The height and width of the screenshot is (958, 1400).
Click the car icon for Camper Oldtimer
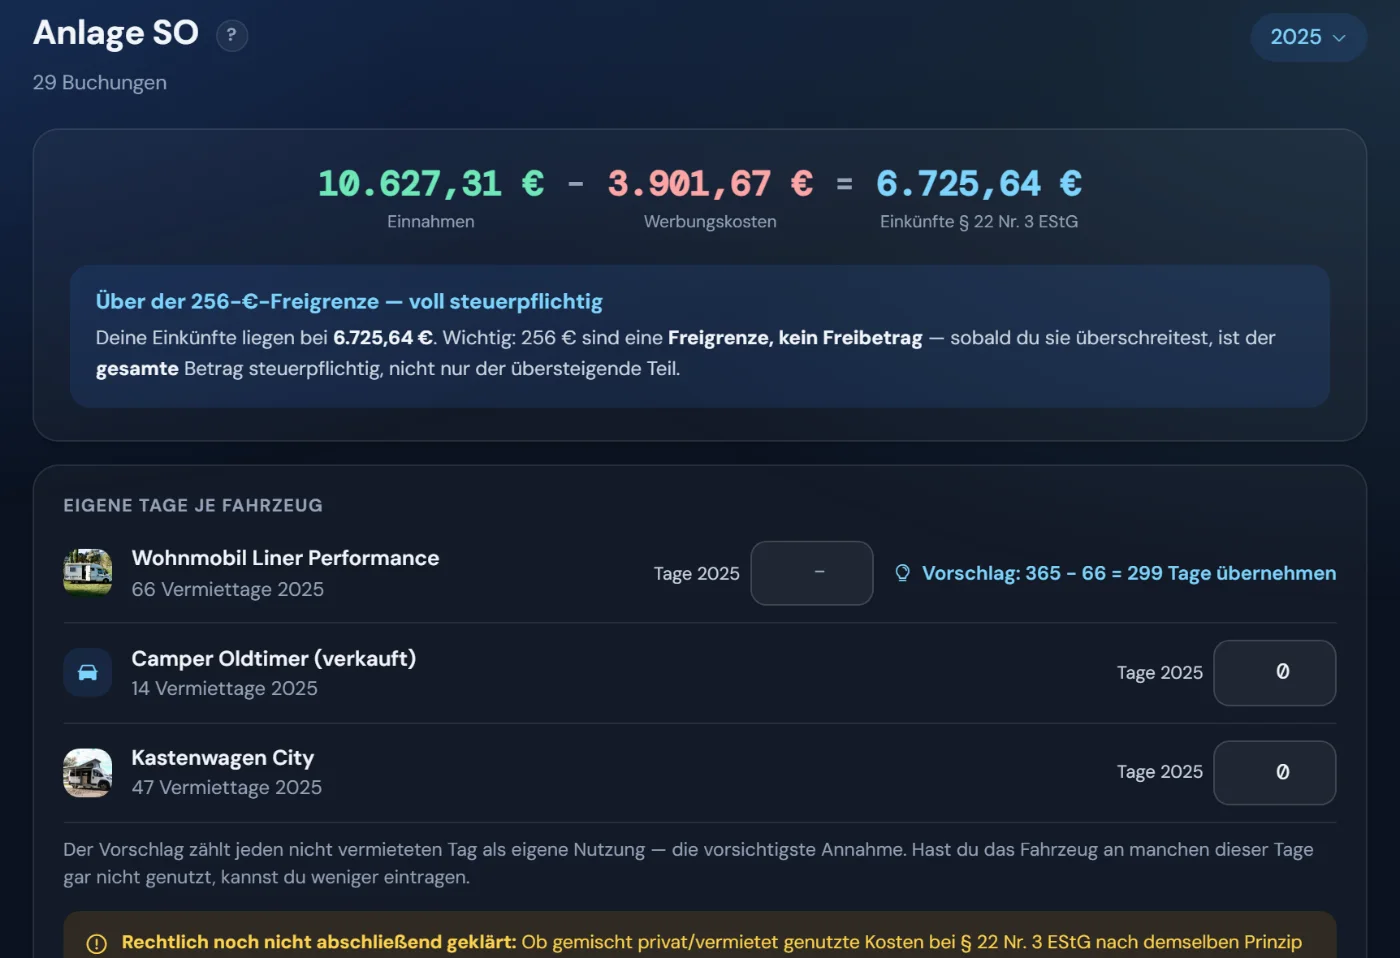(88, 673)
